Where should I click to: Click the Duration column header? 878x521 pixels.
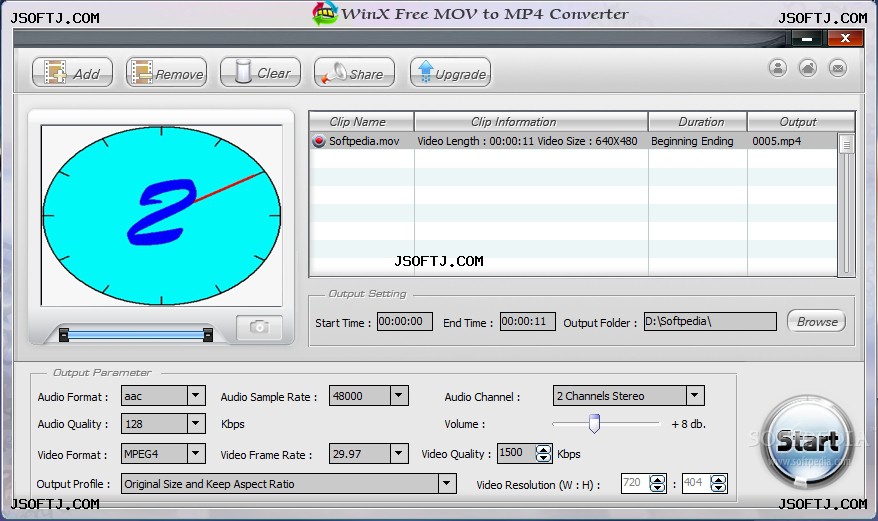698,122
